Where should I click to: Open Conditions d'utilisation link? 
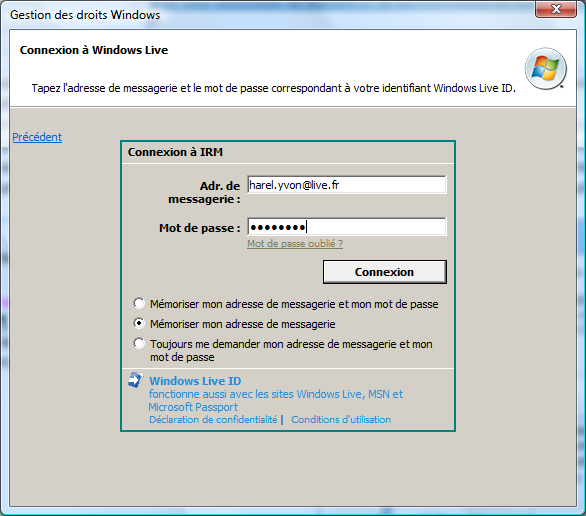point(341,420)
